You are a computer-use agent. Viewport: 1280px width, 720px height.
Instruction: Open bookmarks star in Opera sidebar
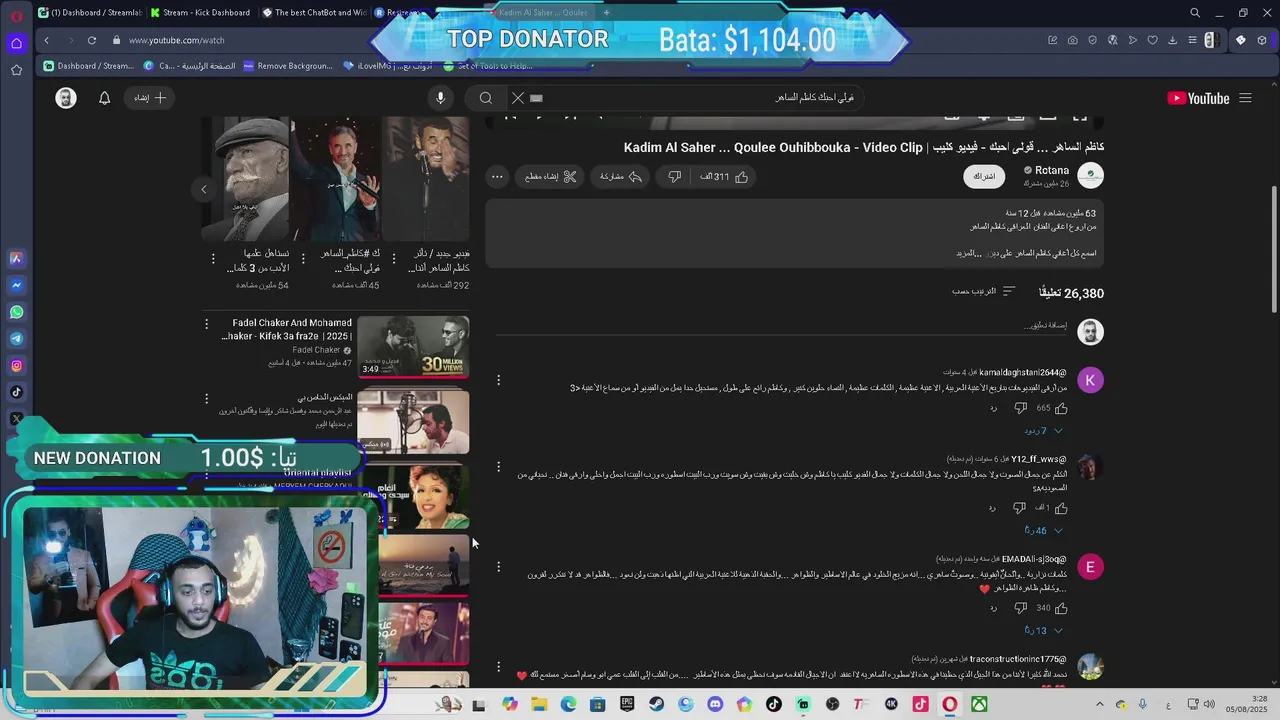pos(16,70)
